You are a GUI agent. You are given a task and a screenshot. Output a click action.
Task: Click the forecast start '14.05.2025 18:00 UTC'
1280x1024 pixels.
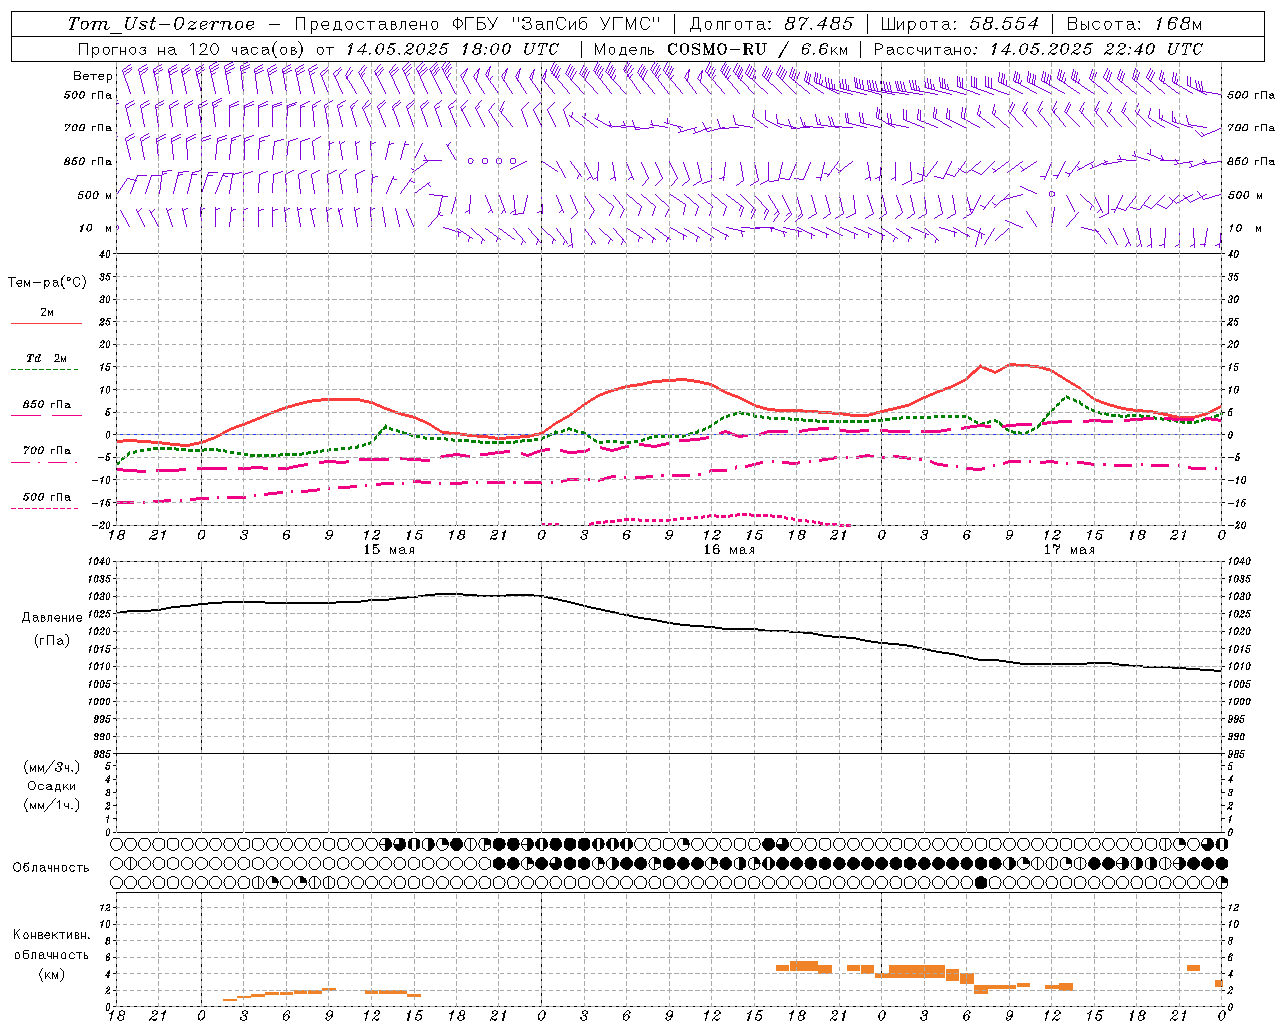[452, 49]
